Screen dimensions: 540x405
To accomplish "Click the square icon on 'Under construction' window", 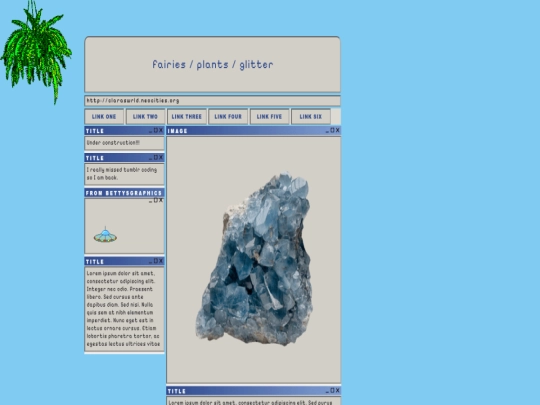I will [x=156, y=130].
